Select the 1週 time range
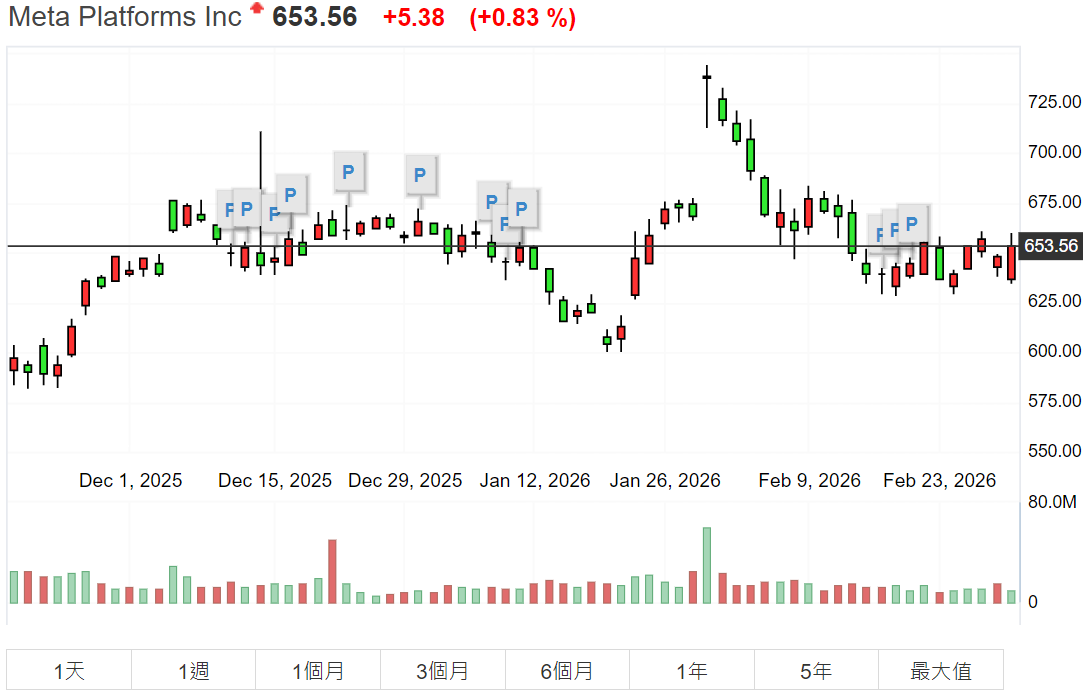The width and height of the screenshot is (1090, 694). [193, 671]
